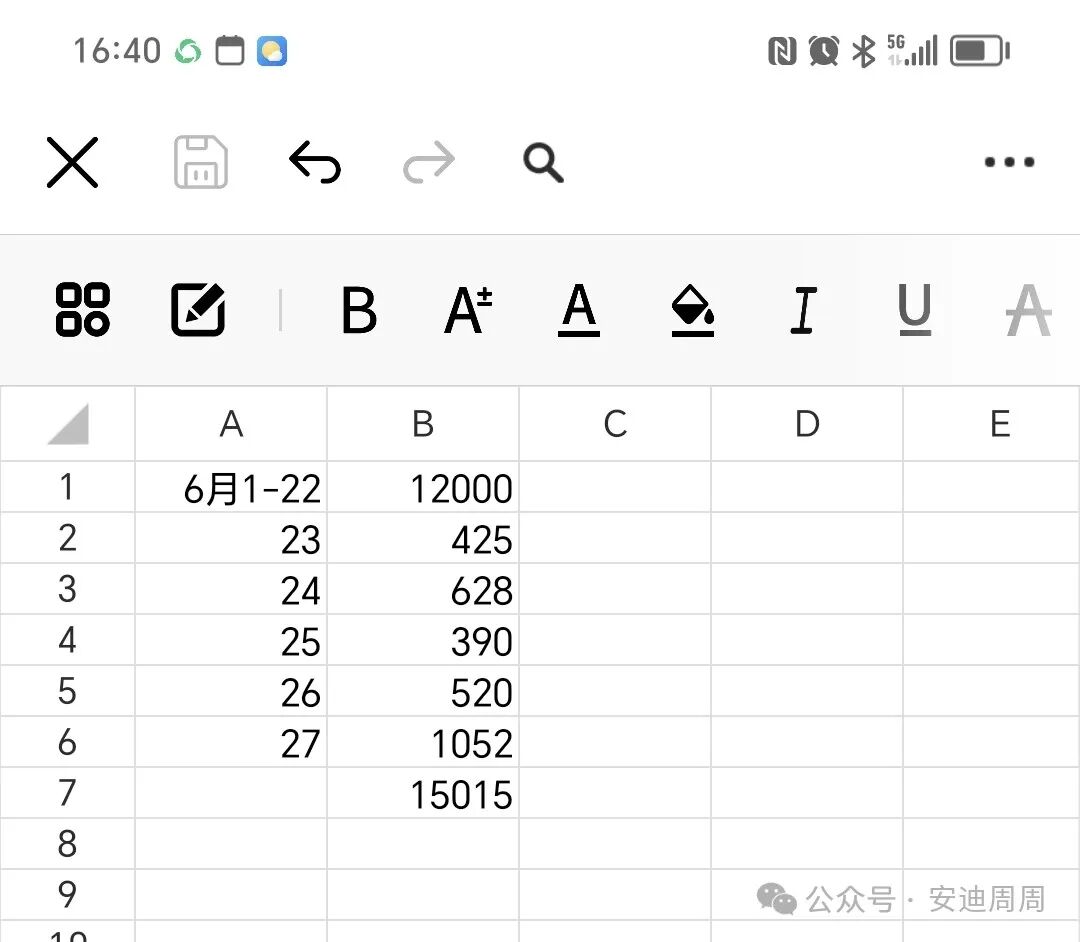Image resolution: width=1080 pixels, height=942 pixels.
Task: Select column D header
Action: pos(807,424)
